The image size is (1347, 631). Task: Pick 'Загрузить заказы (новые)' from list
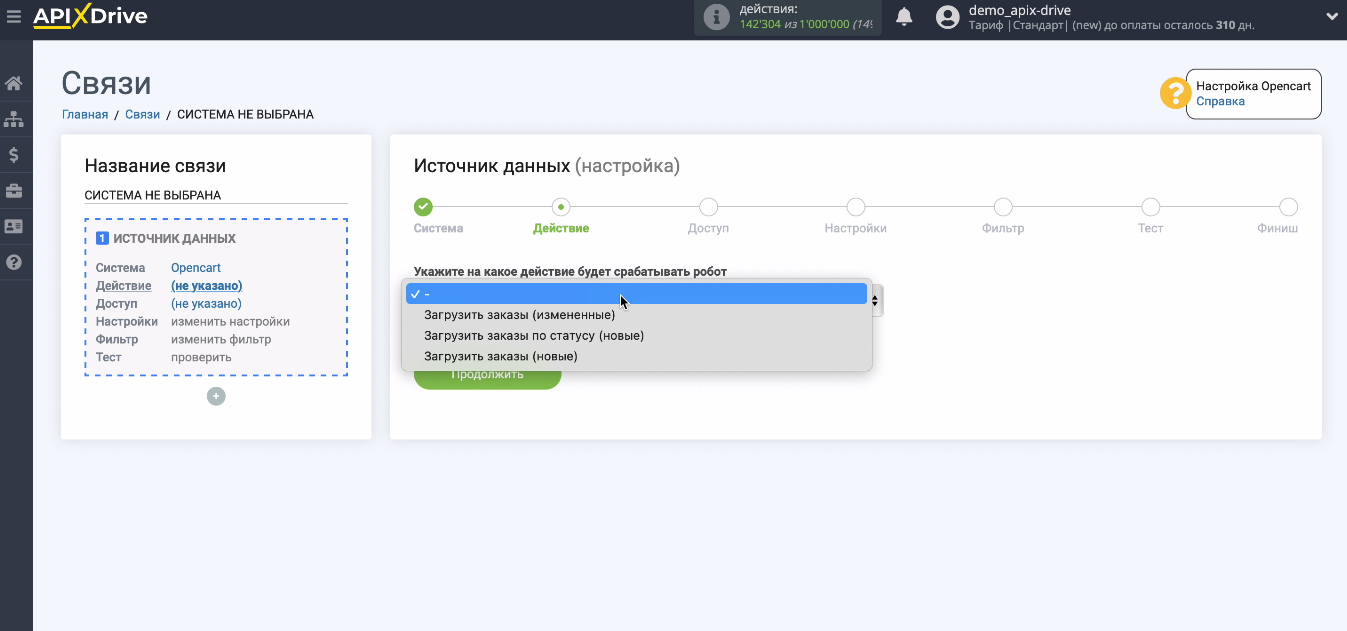coord(500,356)
